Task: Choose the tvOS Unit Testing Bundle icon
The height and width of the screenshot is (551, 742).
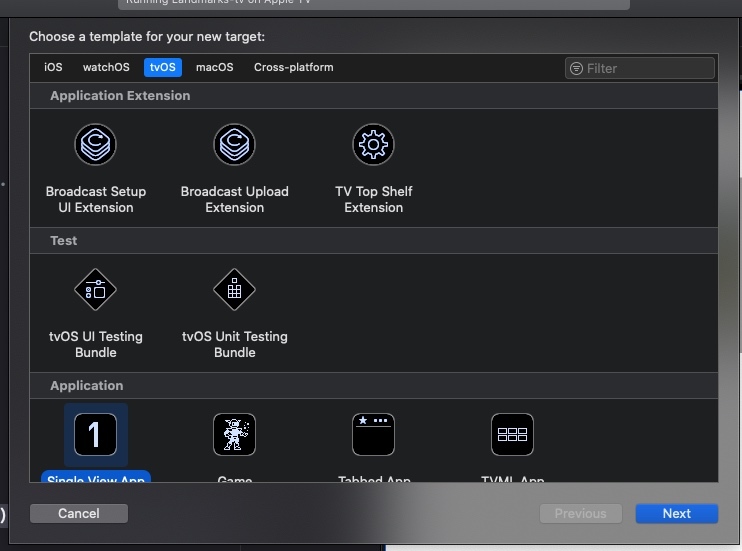Action: [234, 289]
